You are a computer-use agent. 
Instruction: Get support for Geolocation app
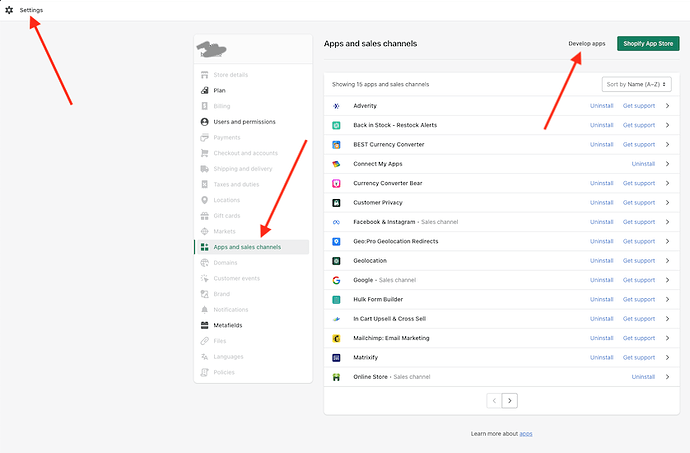(639, 261)
